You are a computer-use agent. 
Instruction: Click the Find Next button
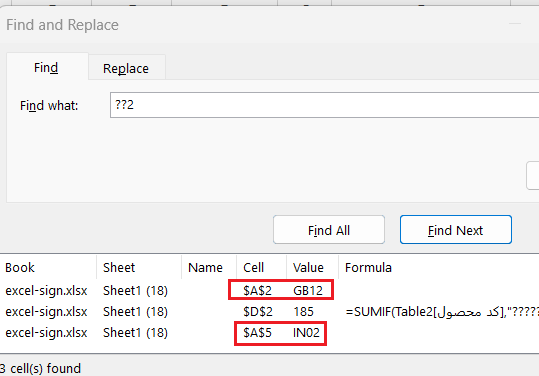point(456,230)
